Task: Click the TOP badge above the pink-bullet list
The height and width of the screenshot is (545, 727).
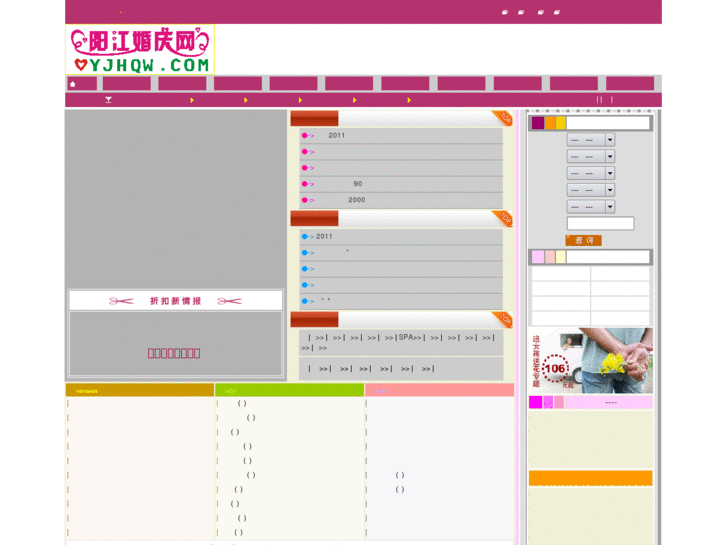Action: 502,118
